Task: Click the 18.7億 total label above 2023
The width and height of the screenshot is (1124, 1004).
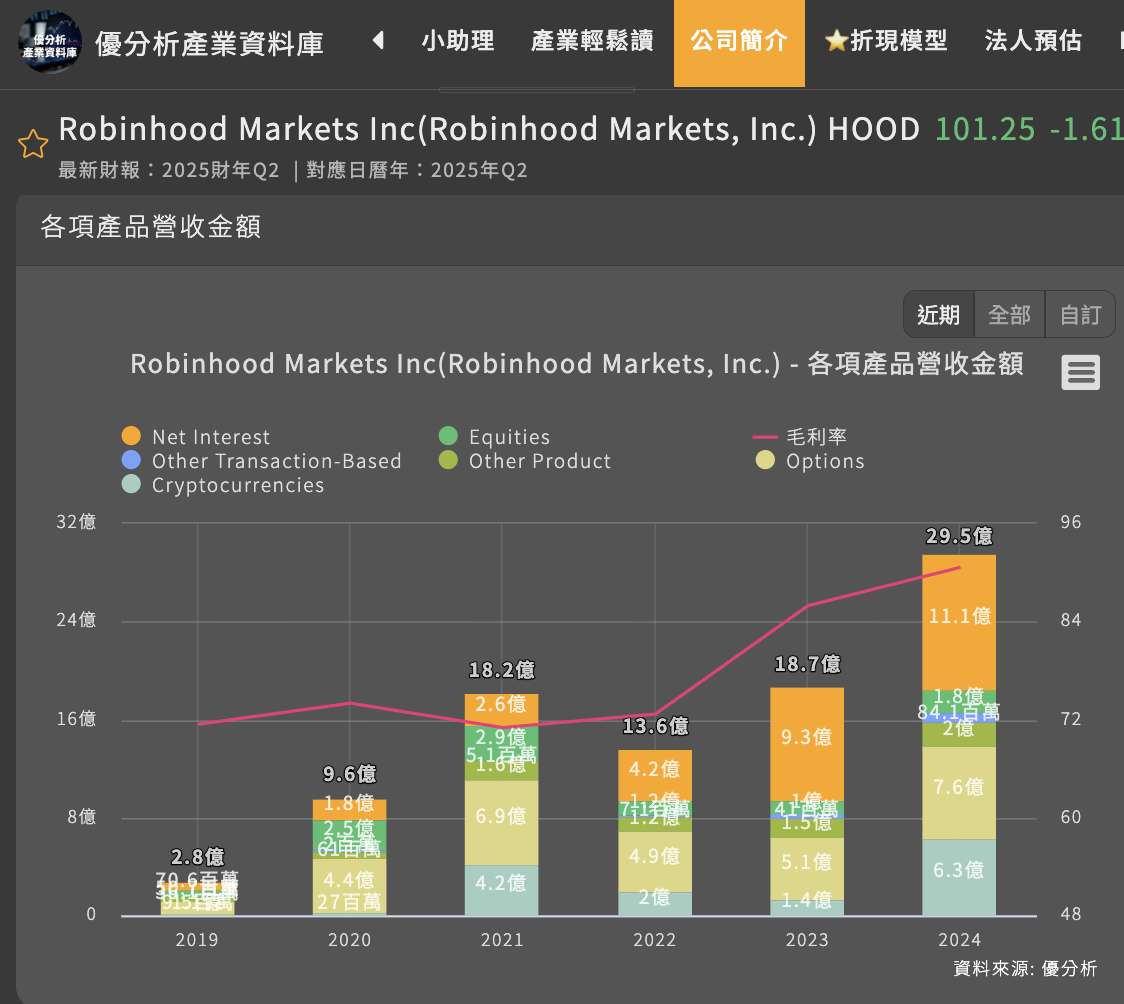Action: 807,664
